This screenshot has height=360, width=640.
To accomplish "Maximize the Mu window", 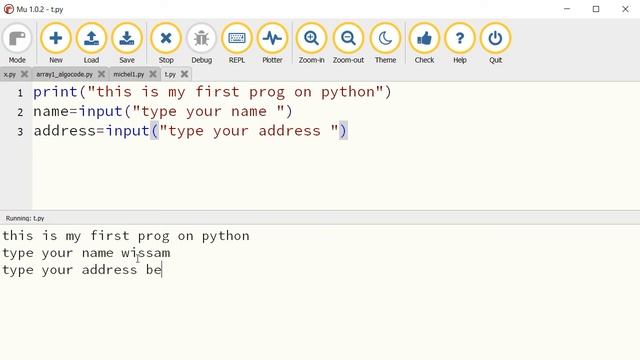I will (x=596, y=9).
